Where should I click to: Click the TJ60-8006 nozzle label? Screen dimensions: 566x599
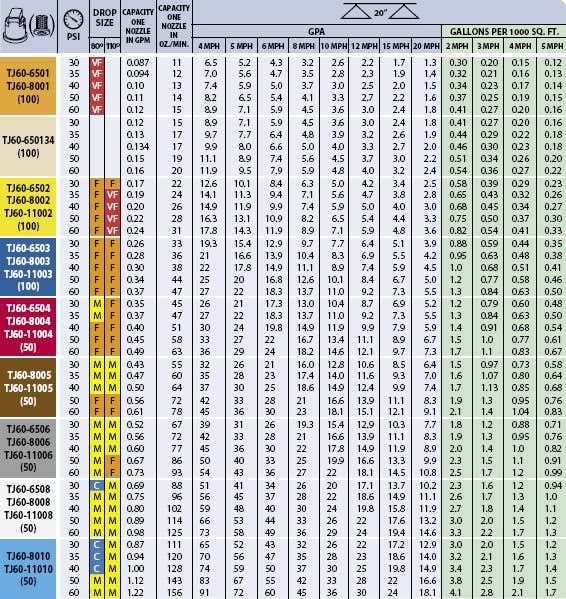tap(28, 442)
